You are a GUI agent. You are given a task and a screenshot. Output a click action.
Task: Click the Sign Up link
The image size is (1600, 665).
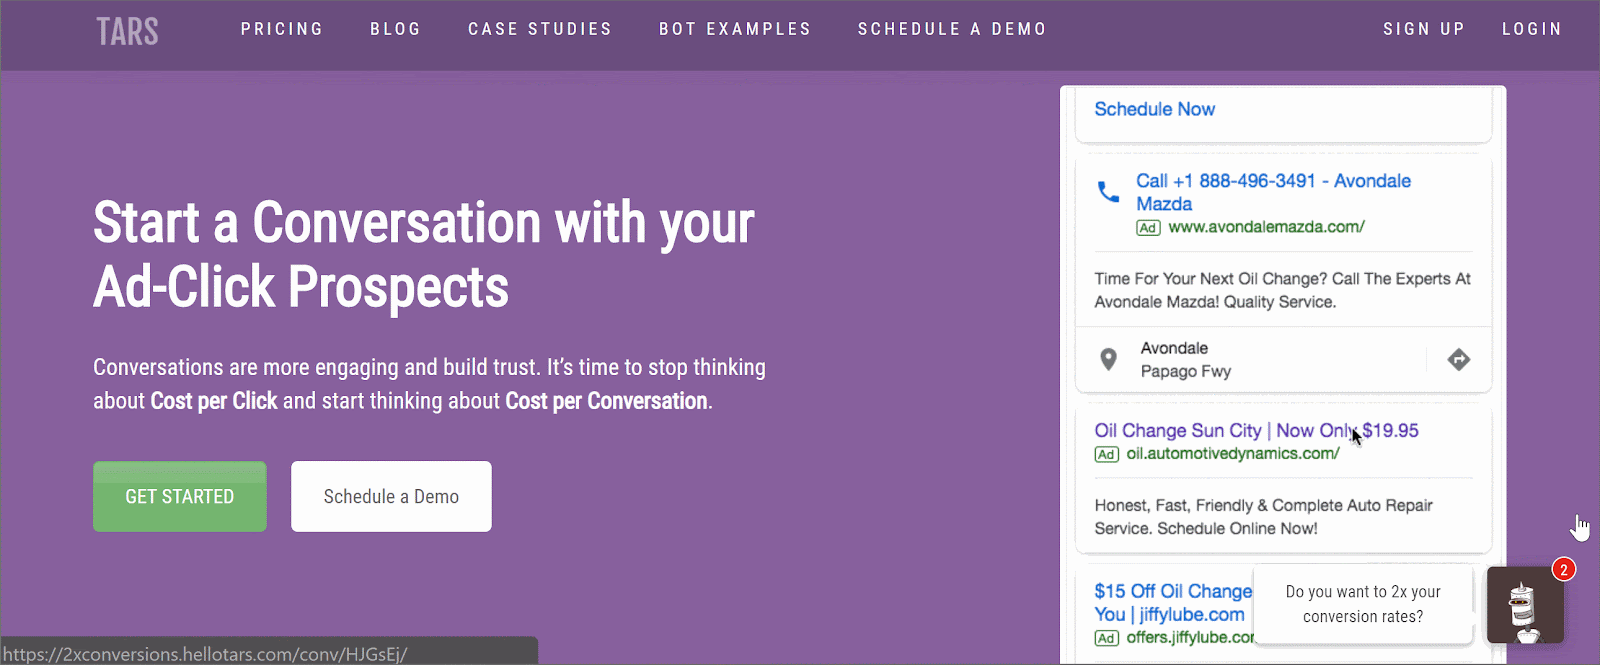tap(1424, 29)
